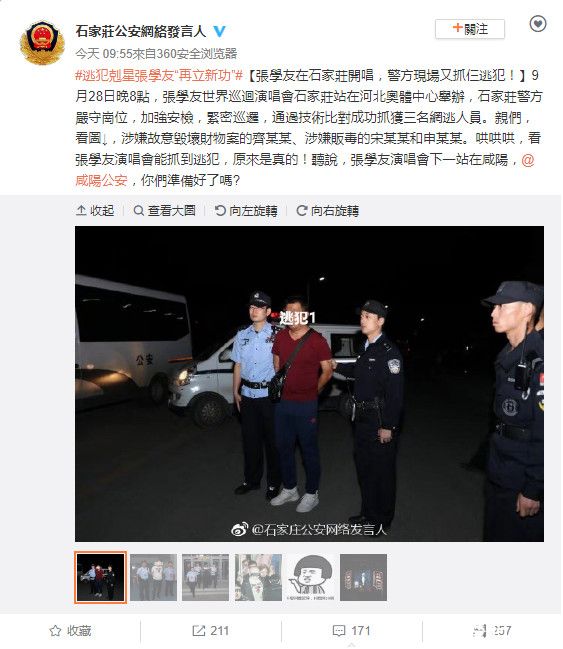This screenshot has width=563, height=649.
Task: Select the third thumbnail in gallery
Action: tap(205, 577)
